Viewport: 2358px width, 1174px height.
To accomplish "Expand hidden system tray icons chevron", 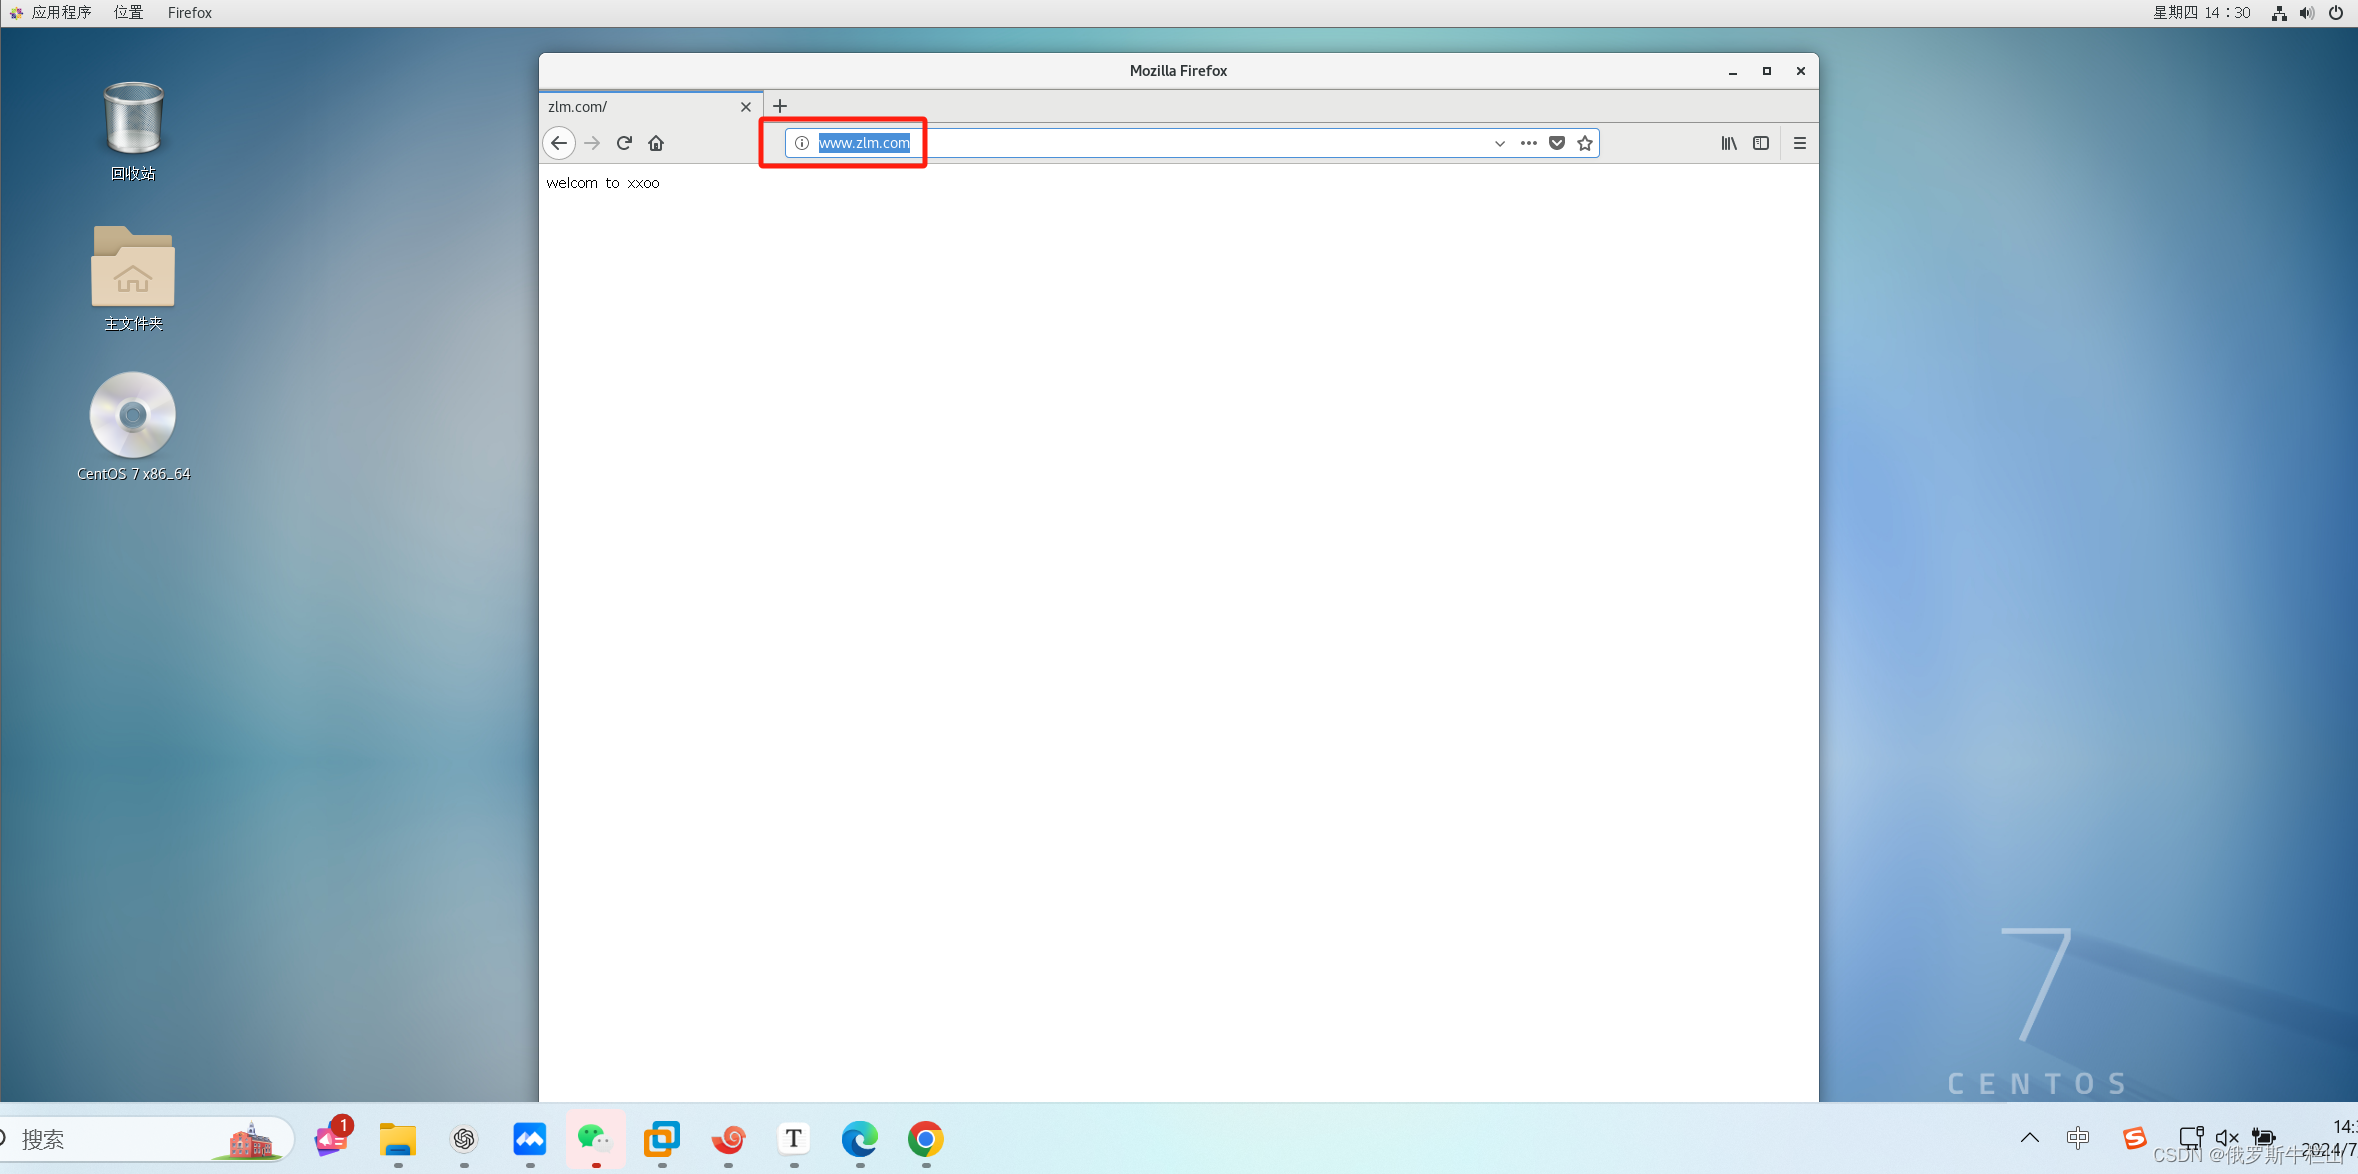I will click(2030, 1138).
